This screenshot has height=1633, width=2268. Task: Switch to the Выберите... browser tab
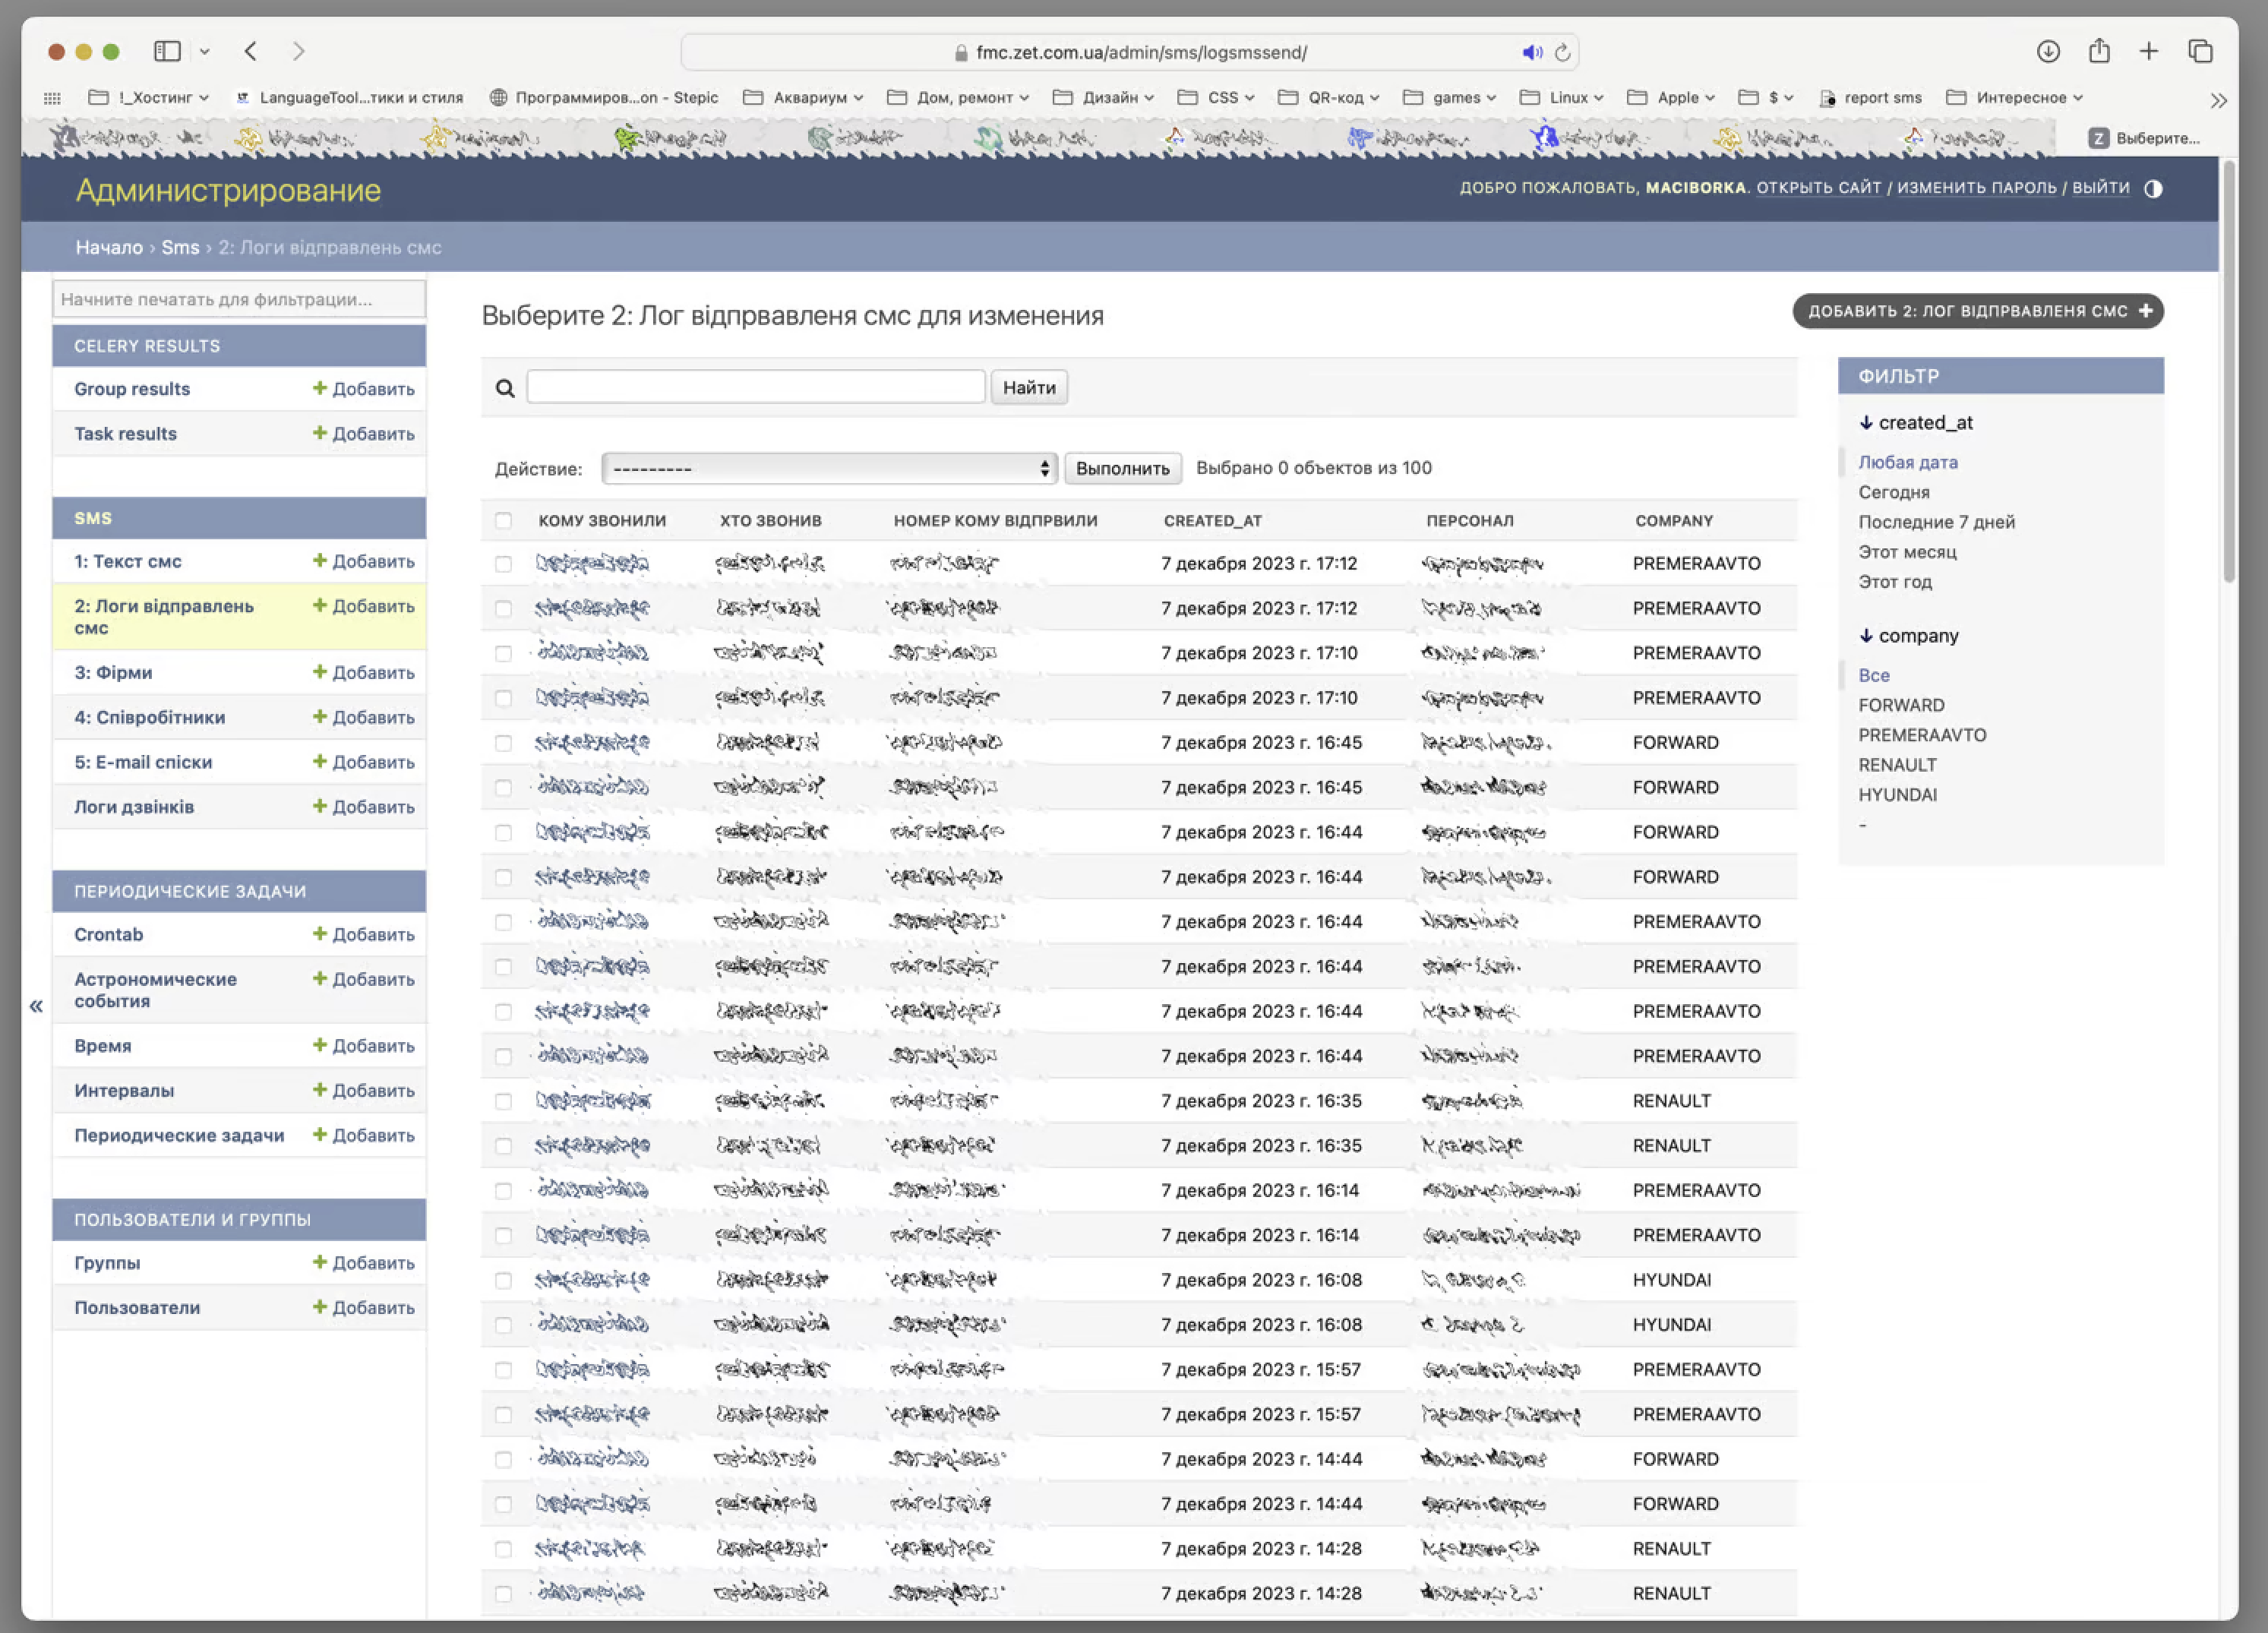pyautogui.click(x=2143, y=138)
